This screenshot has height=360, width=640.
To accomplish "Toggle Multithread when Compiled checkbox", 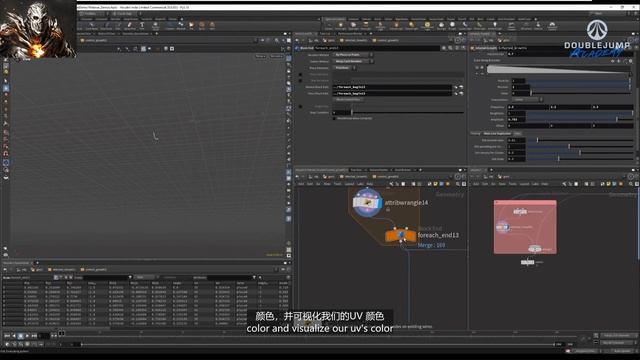I will [x=335, y=118].
